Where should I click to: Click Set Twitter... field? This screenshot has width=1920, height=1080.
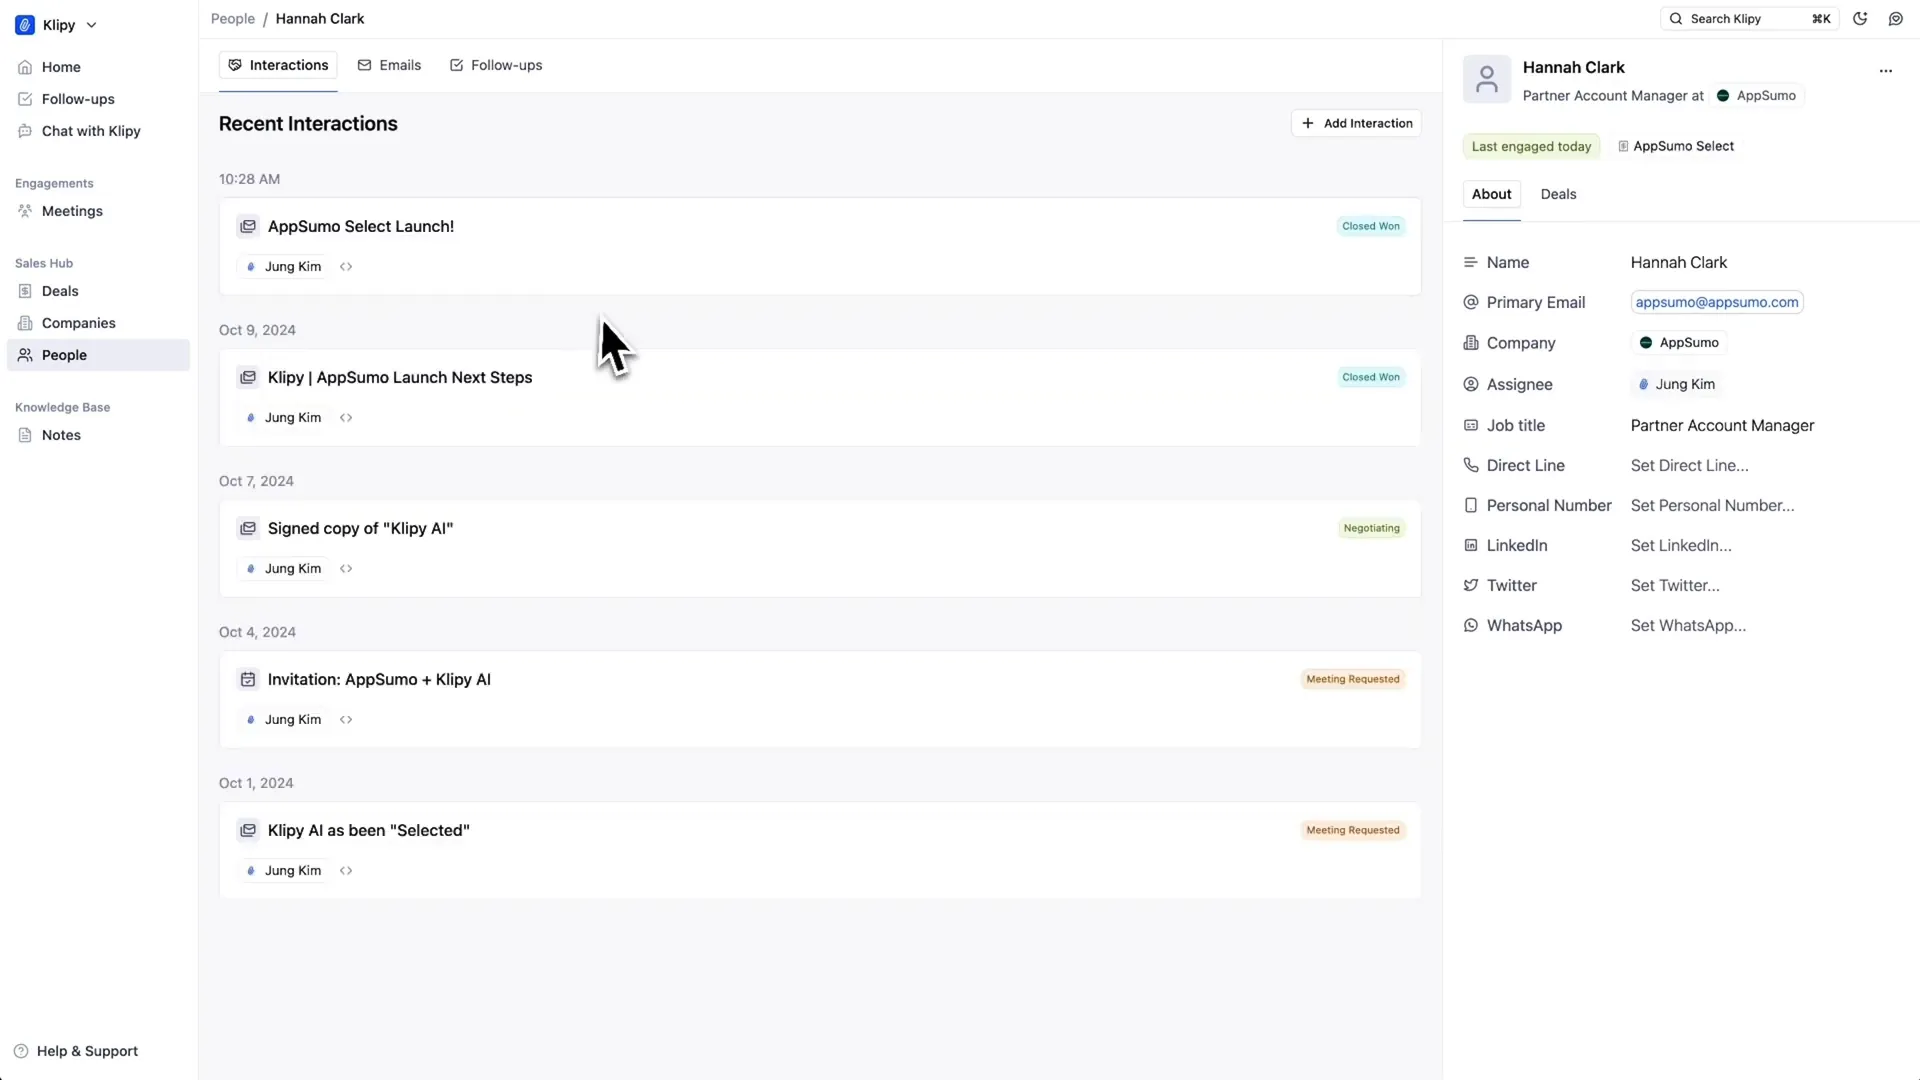[x=1675, y=585]
